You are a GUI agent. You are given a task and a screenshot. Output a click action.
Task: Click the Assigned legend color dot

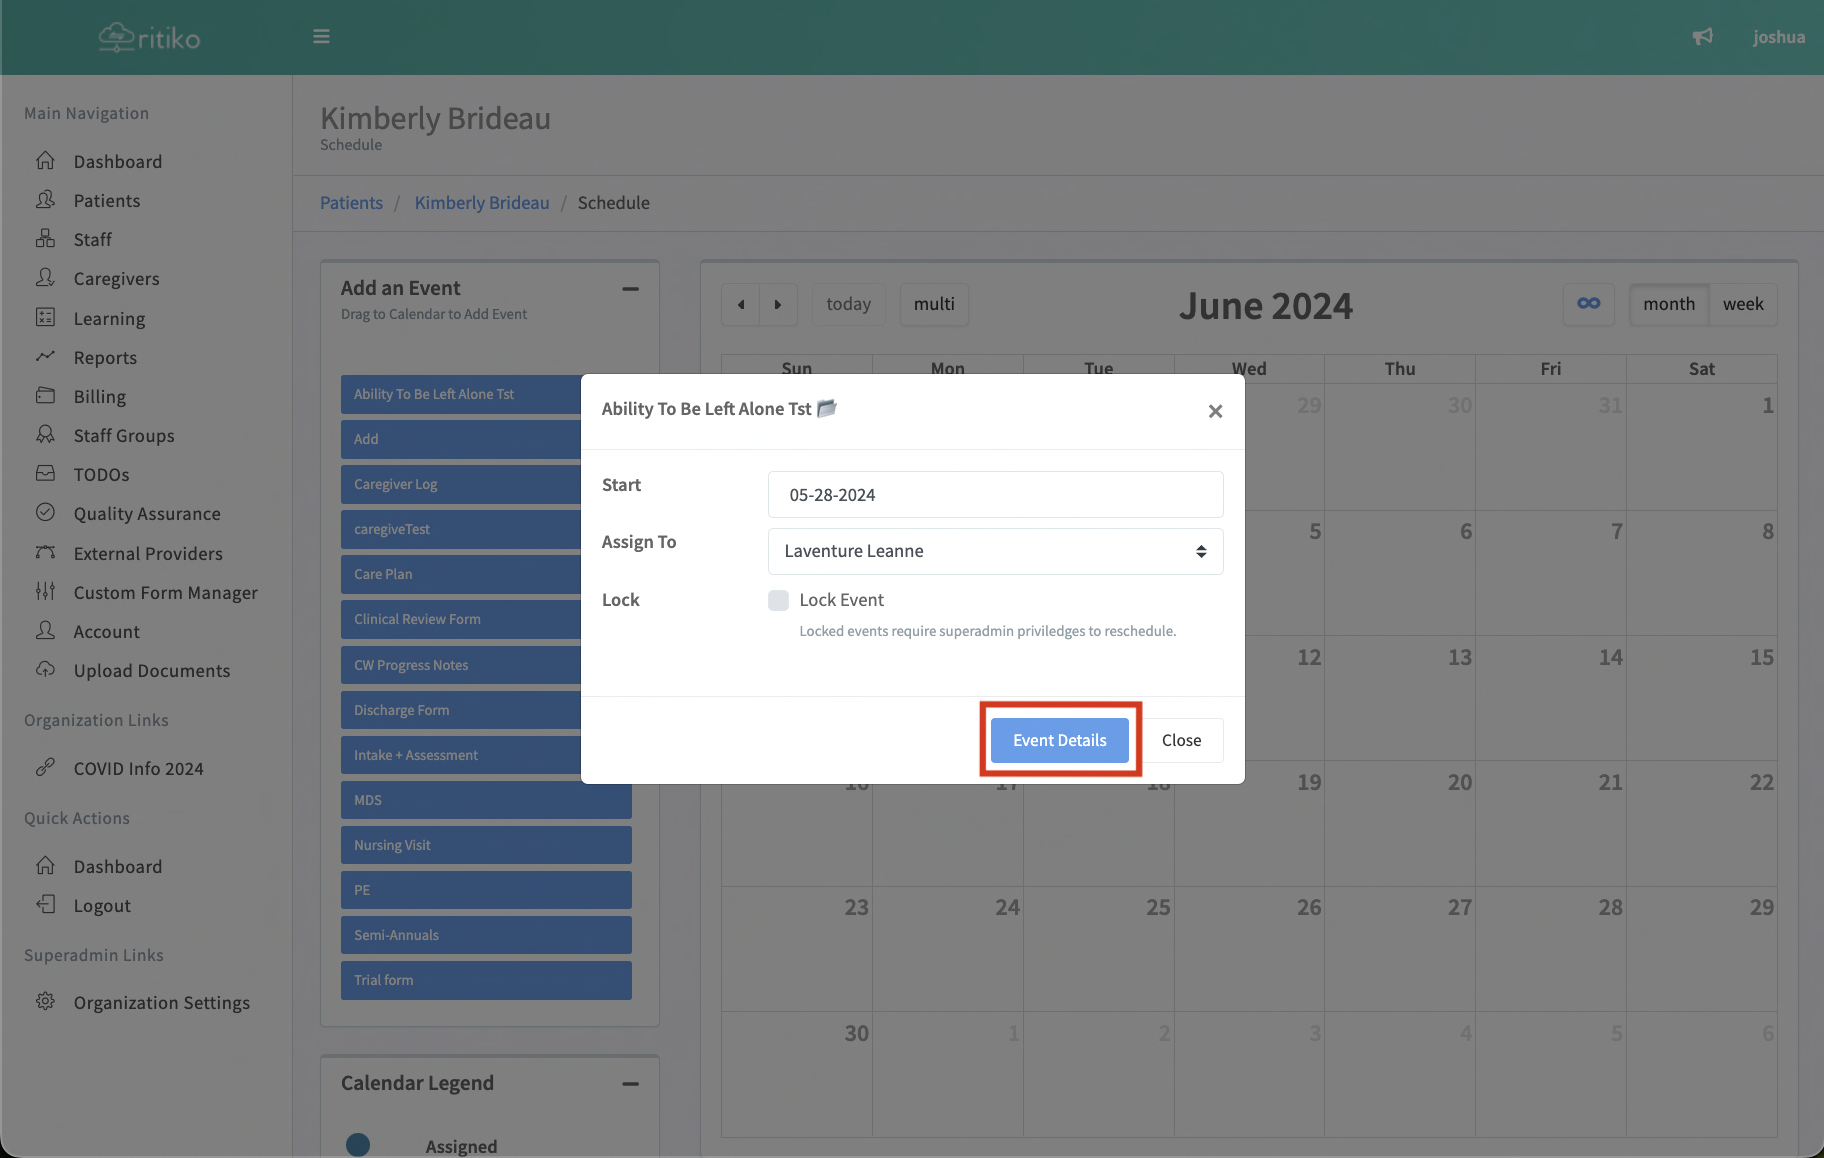click(x=358, y=1145)
